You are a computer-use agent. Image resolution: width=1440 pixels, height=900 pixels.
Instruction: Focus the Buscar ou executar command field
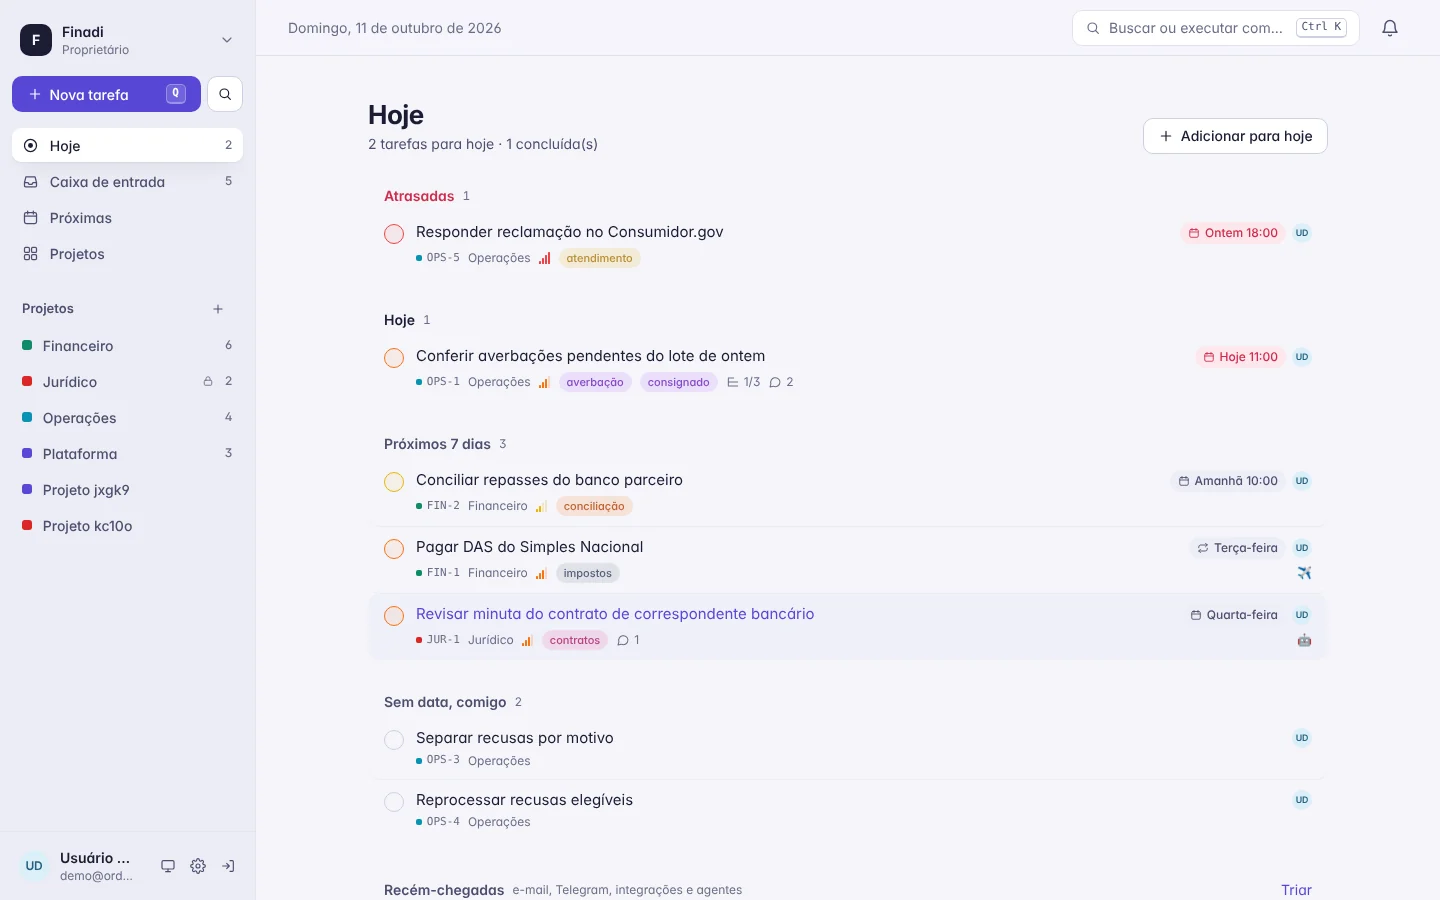1215,28
